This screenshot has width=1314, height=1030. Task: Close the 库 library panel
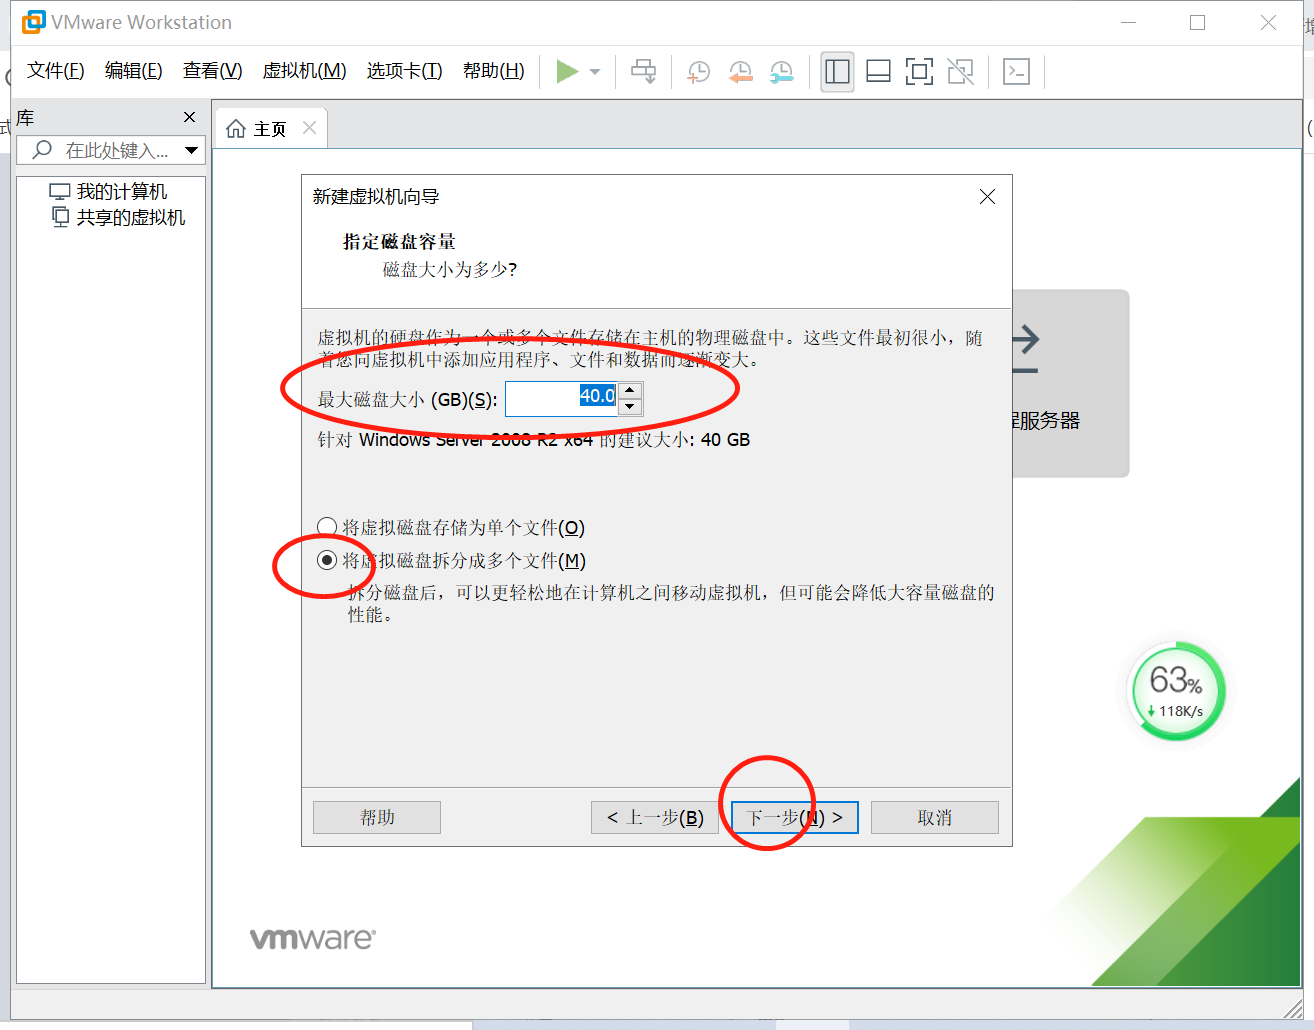click(x=190, y=117)
